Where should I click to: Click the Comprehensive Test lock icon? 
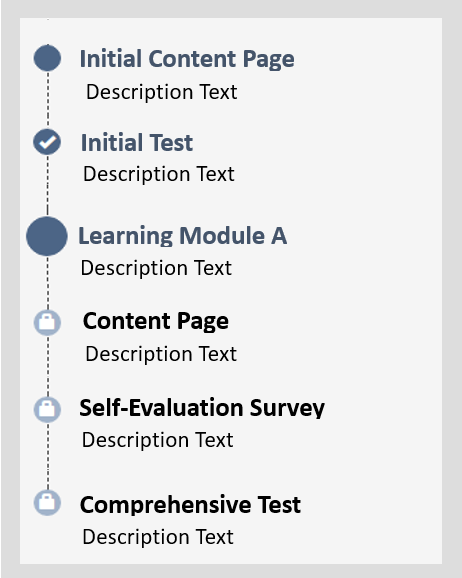[47, 502]
